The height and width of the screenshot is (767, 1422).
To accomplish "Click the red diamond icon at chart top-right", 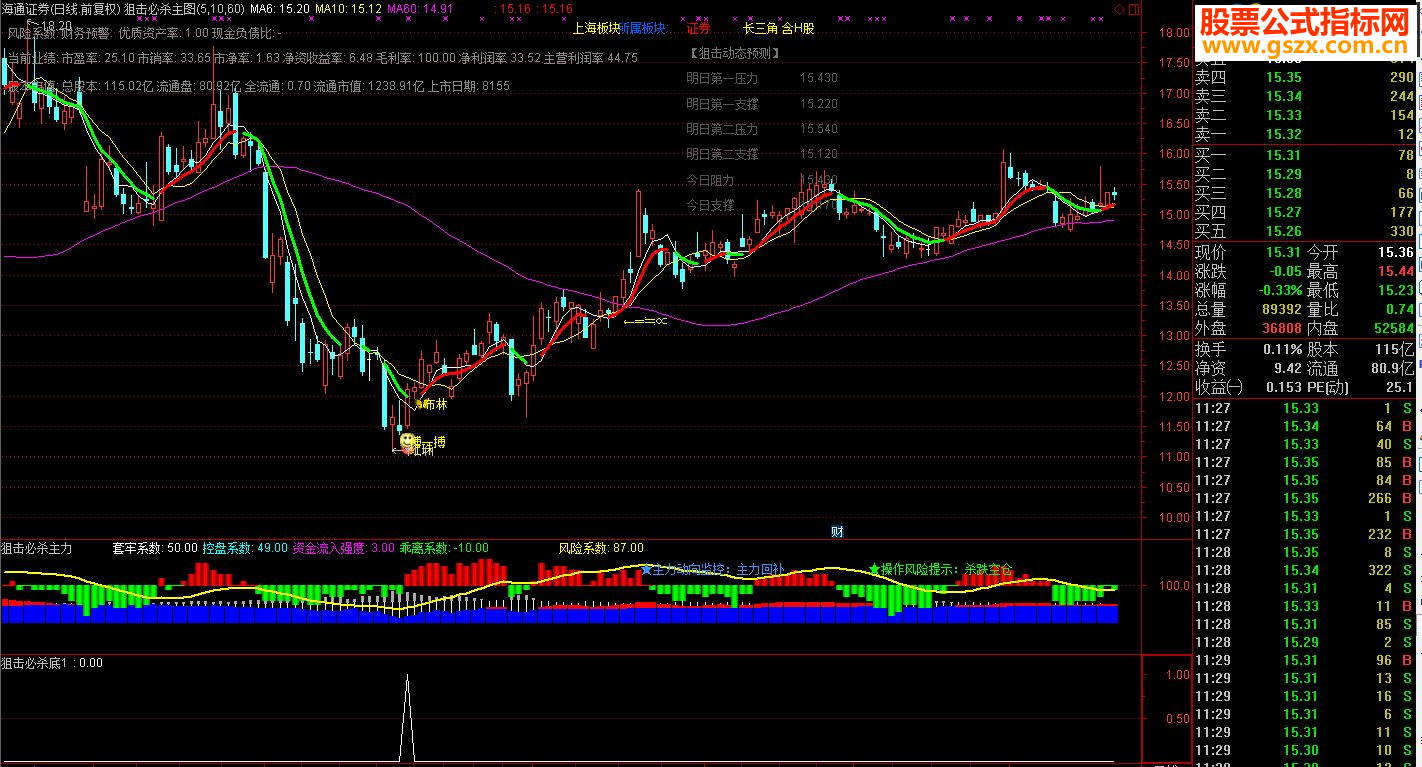I will pos(1120,9).
